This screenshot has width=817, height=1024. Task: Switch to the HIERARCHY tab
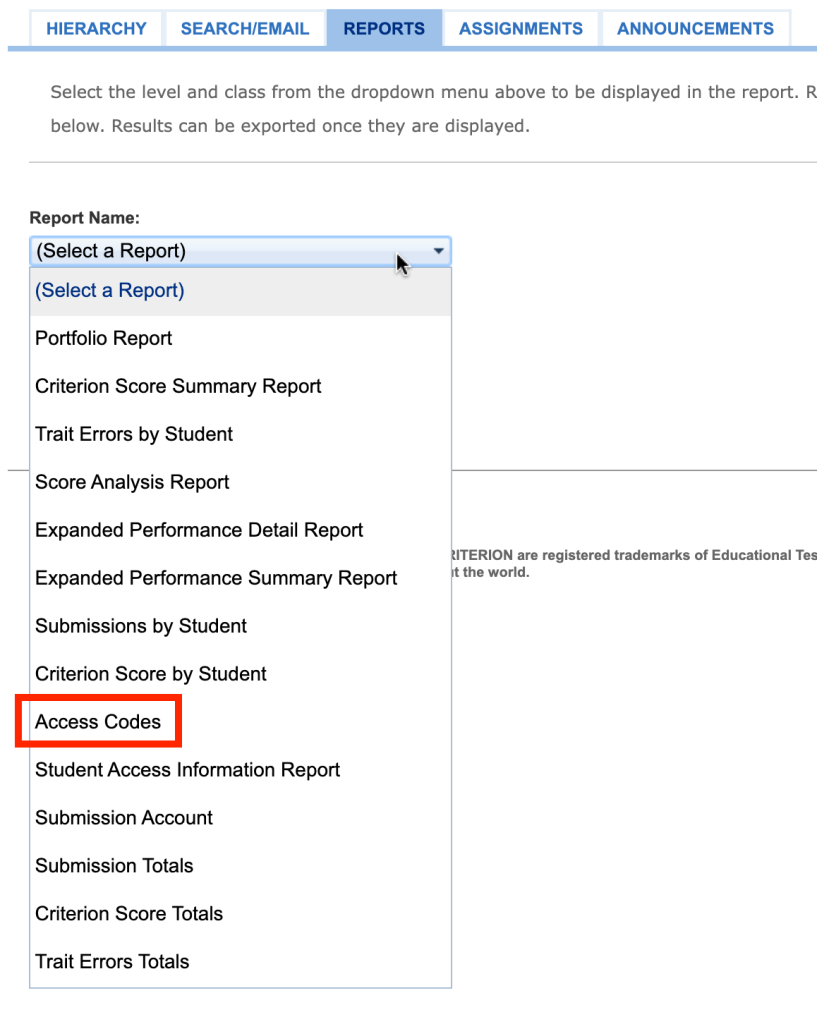96,28
